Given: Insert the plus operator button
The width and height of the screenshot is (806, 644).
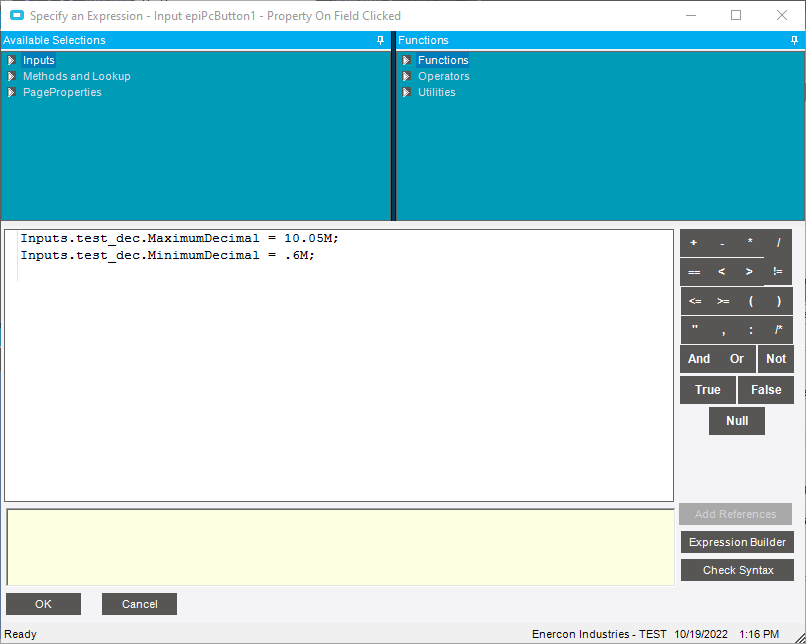Looking at the screenshot, I should click(x=694, y=243).
